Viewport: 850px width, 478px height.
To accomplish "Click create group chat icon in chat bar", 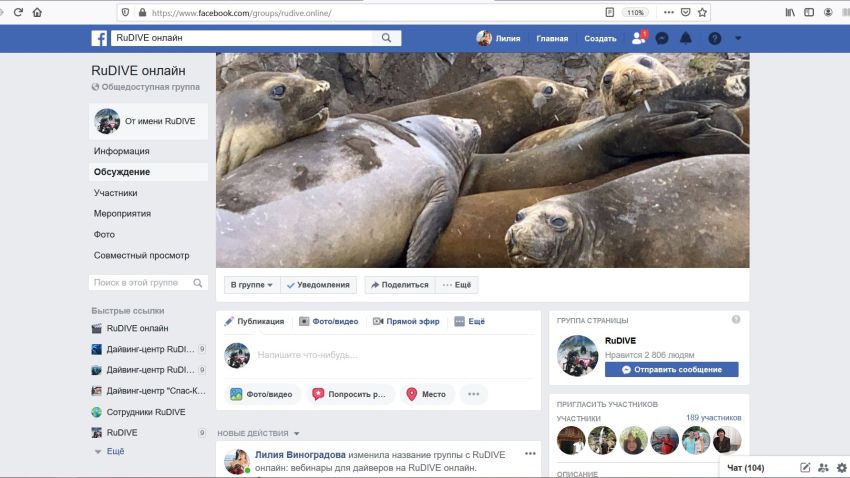I will (823, 467).
